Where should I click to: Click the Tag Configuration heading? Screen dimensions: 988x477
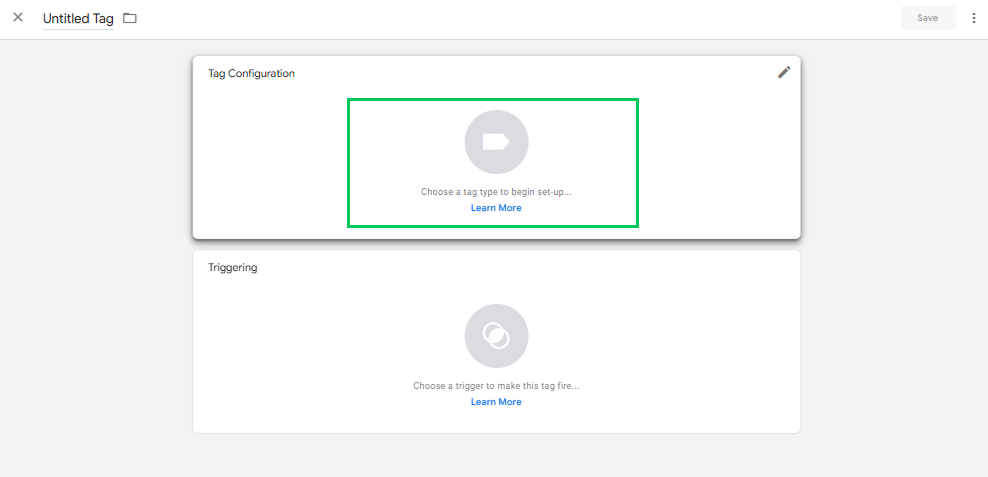point(251,74)
